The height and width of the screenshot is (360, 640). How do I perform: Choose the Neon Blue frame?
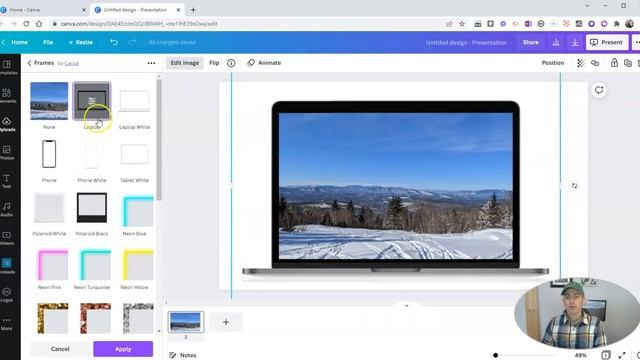click(138, 211)
